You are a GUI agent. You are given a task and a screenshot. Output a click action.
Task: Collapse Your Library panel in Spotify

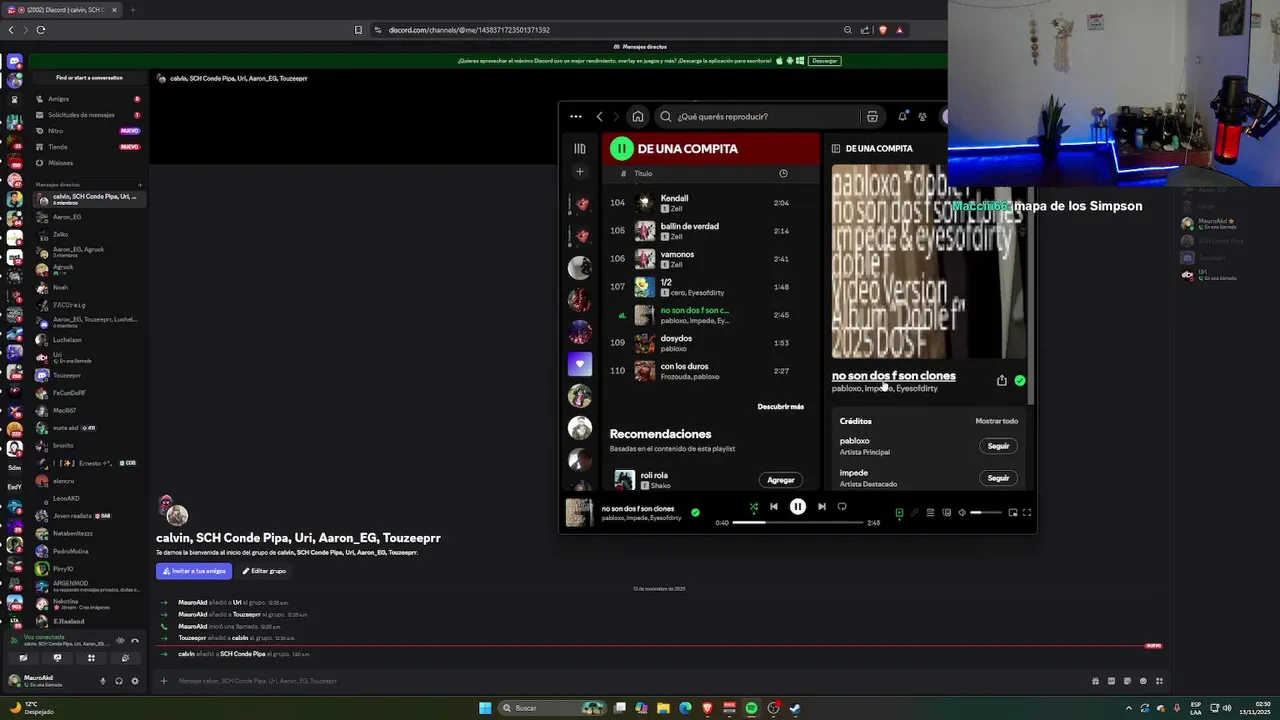click(x=579, y=148)
